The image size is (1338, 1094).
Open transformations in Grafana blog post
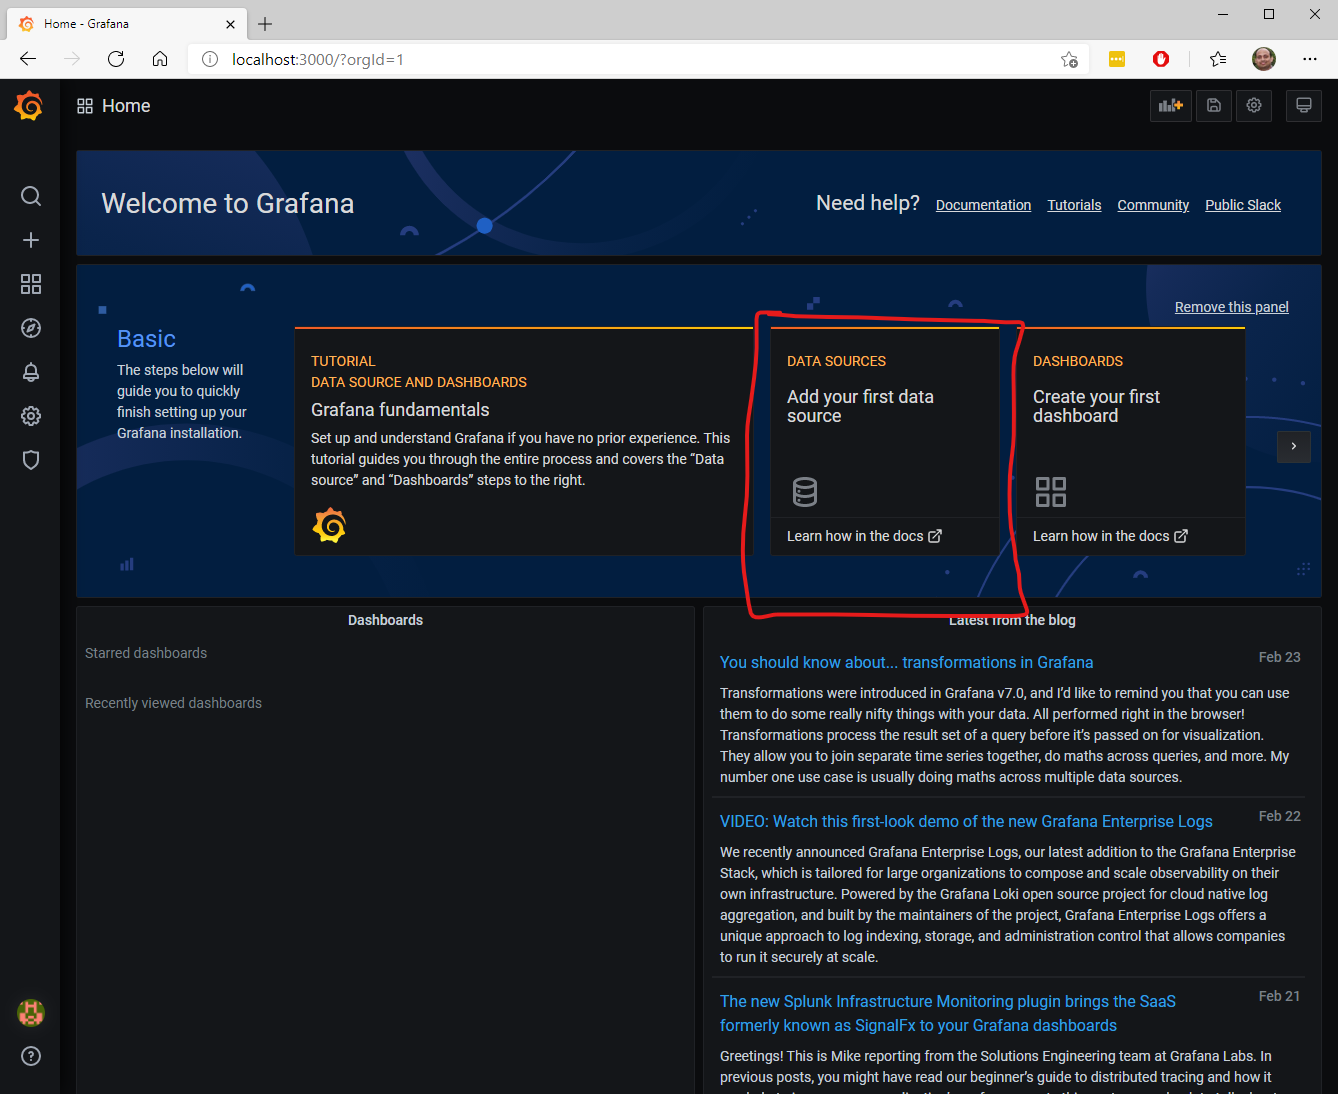point(906,662)
